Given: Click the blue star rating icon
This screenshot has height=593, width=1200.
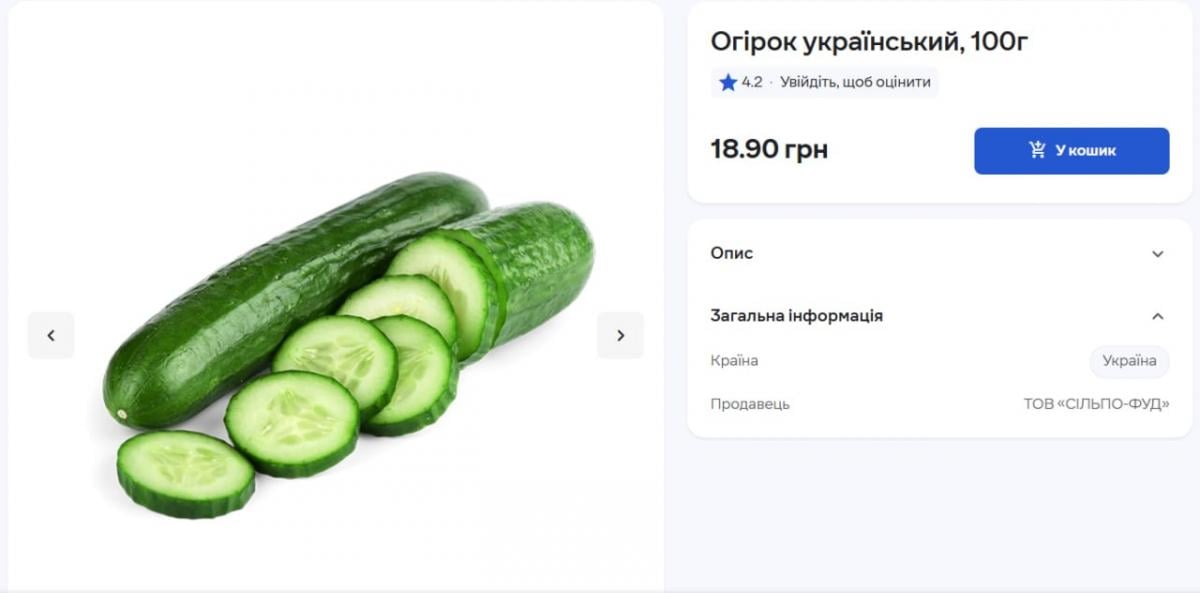Looking at the screenshot, I should pos(727,83).
